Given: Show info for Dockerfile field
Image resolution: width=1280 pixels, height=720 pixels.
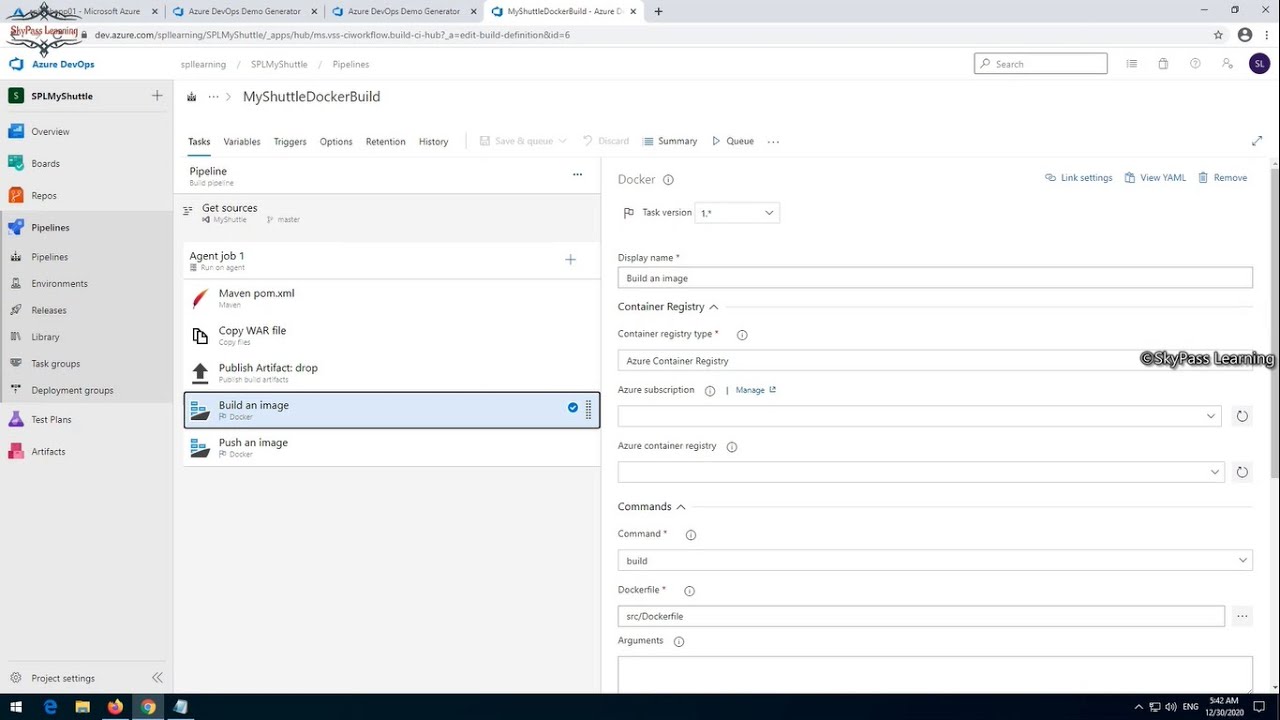Looking at the screenshot, I should [x=689, y=591].
